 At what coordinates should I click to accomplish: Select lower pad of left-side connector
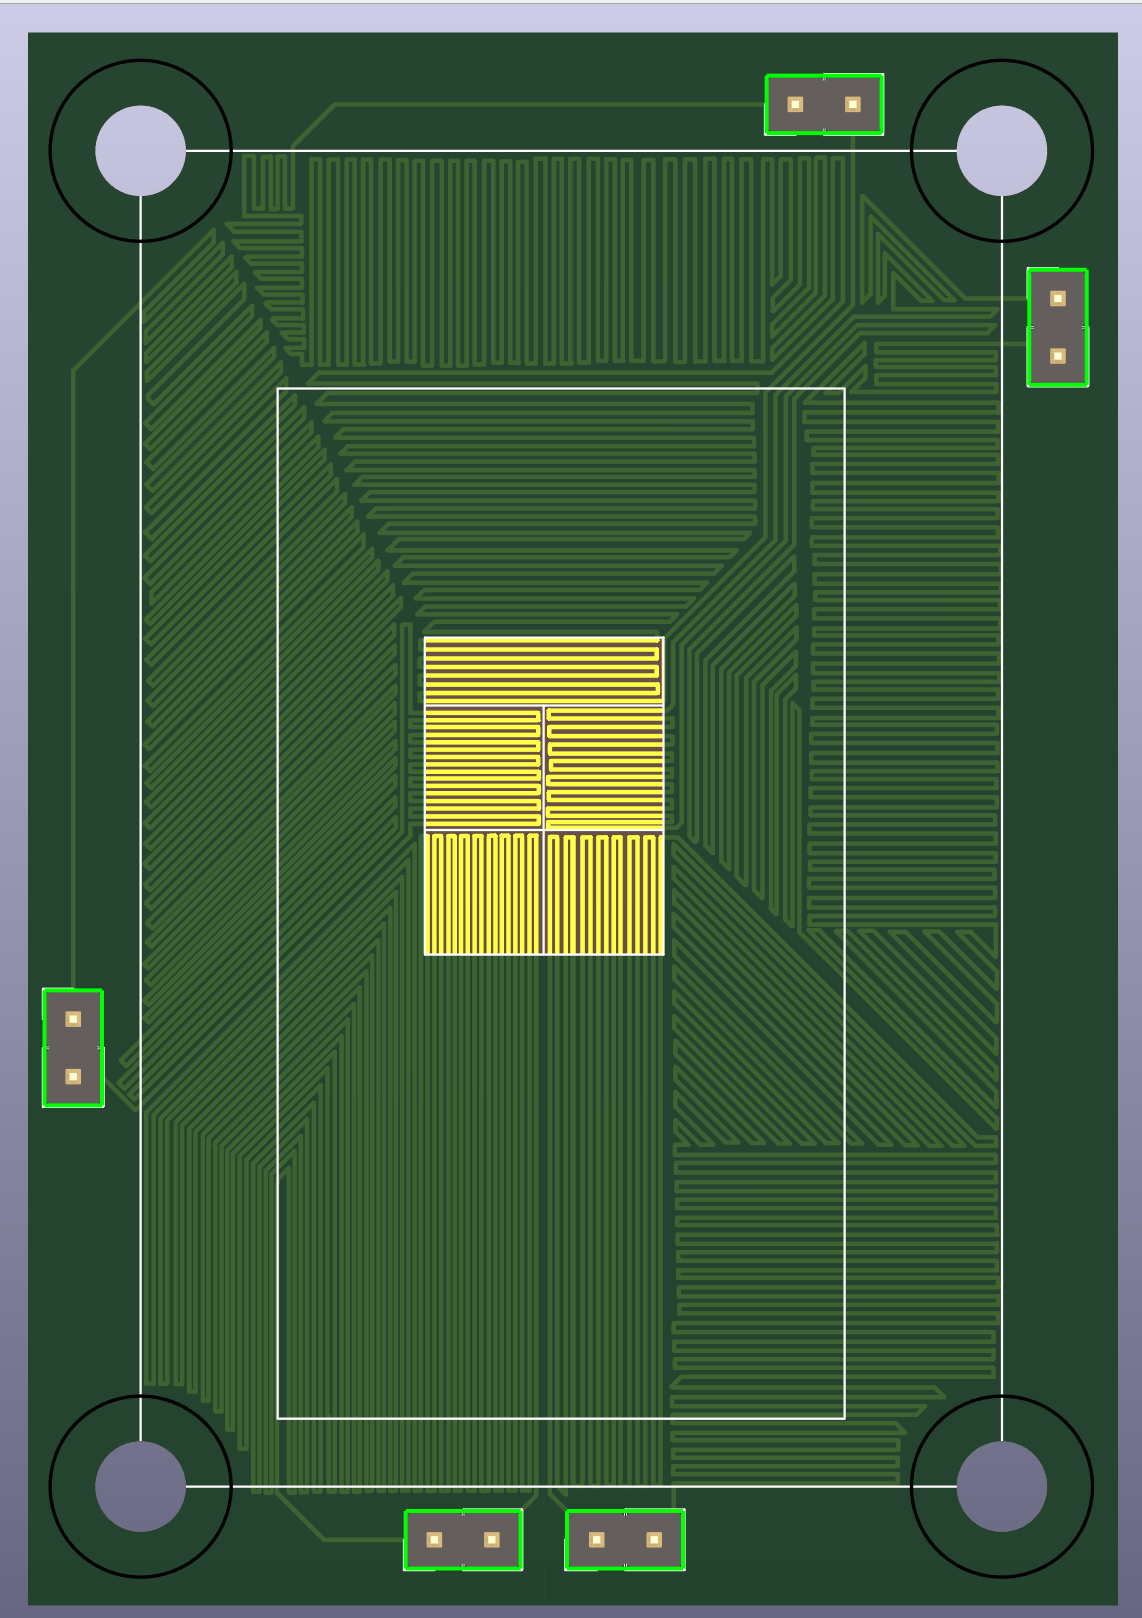click(73, 1077)
